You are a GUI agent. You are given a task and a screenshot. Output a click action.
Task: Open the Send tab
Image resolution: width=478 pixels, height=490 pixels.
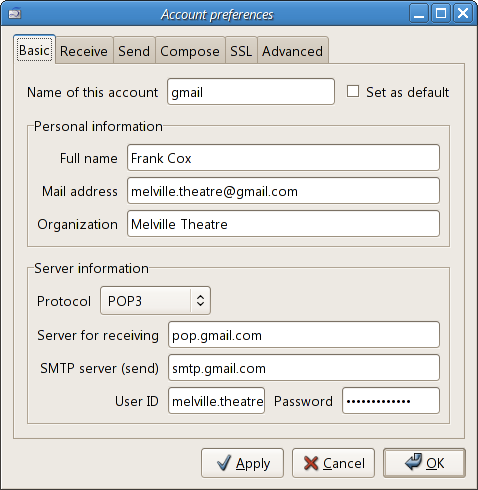pos(134,51)
